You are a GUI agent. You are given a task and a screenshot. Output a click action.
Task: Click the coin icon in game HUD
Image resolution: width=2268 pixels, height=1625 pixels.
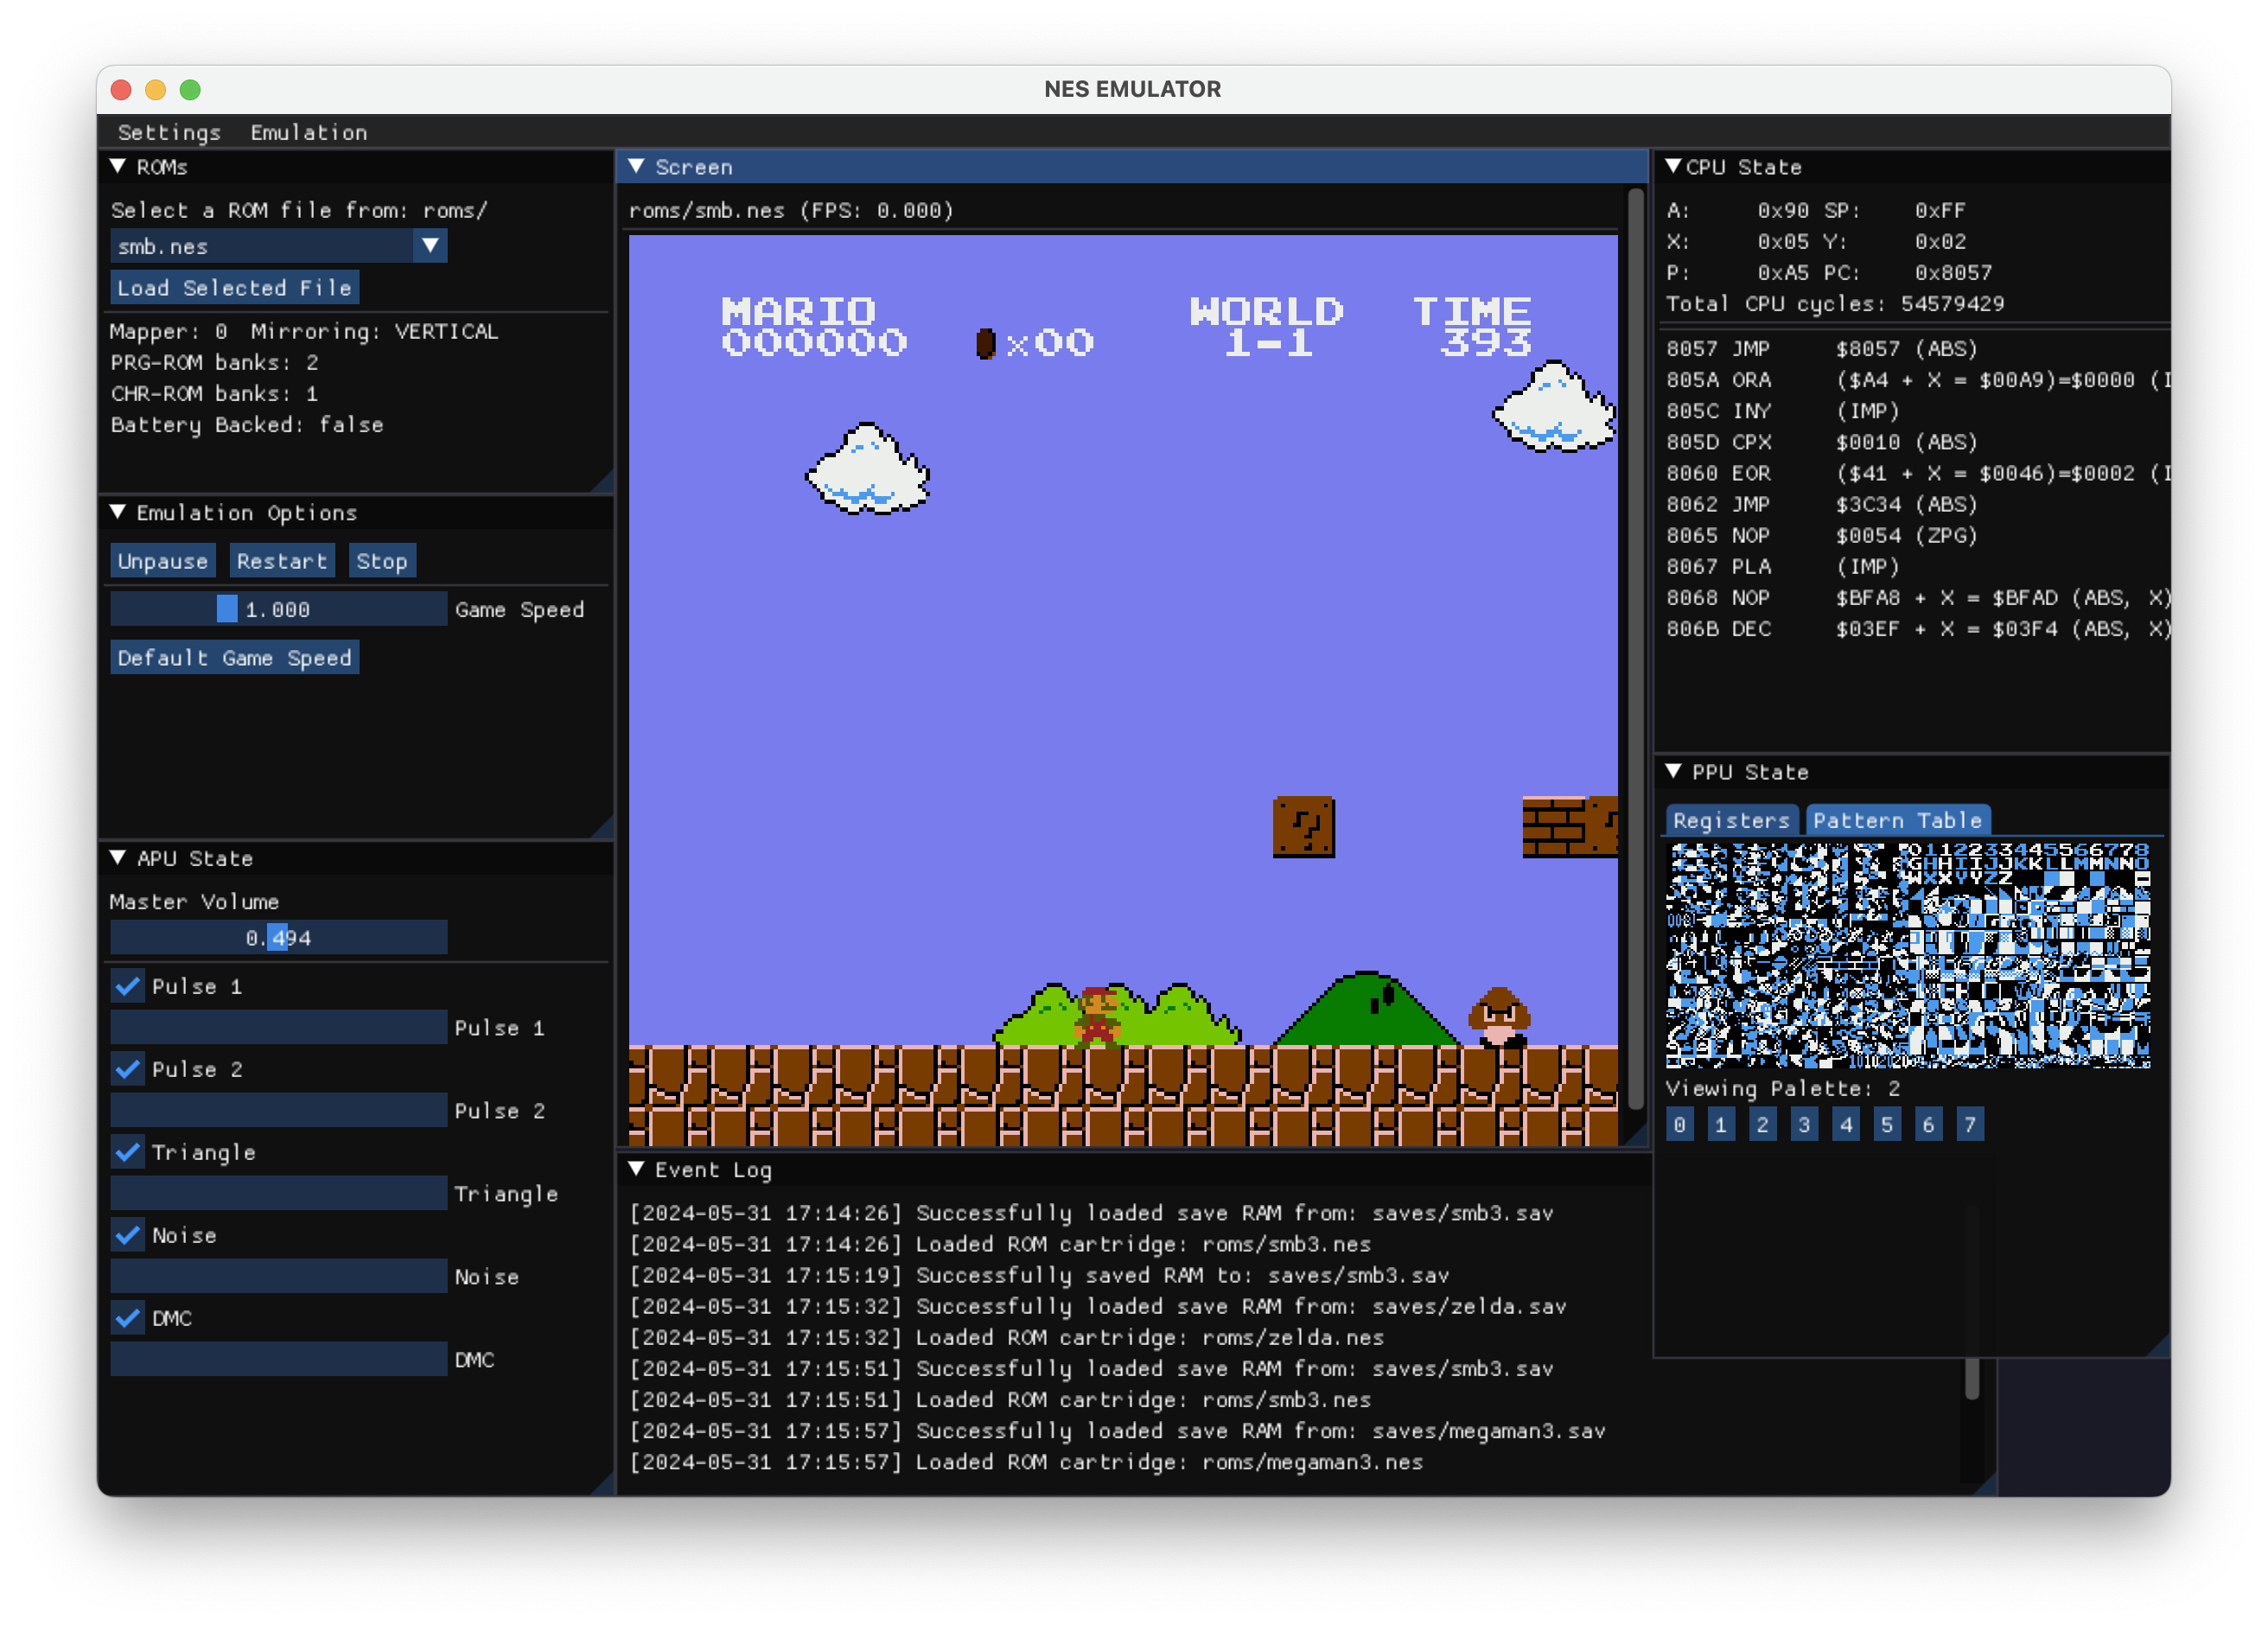coord(986,343)
